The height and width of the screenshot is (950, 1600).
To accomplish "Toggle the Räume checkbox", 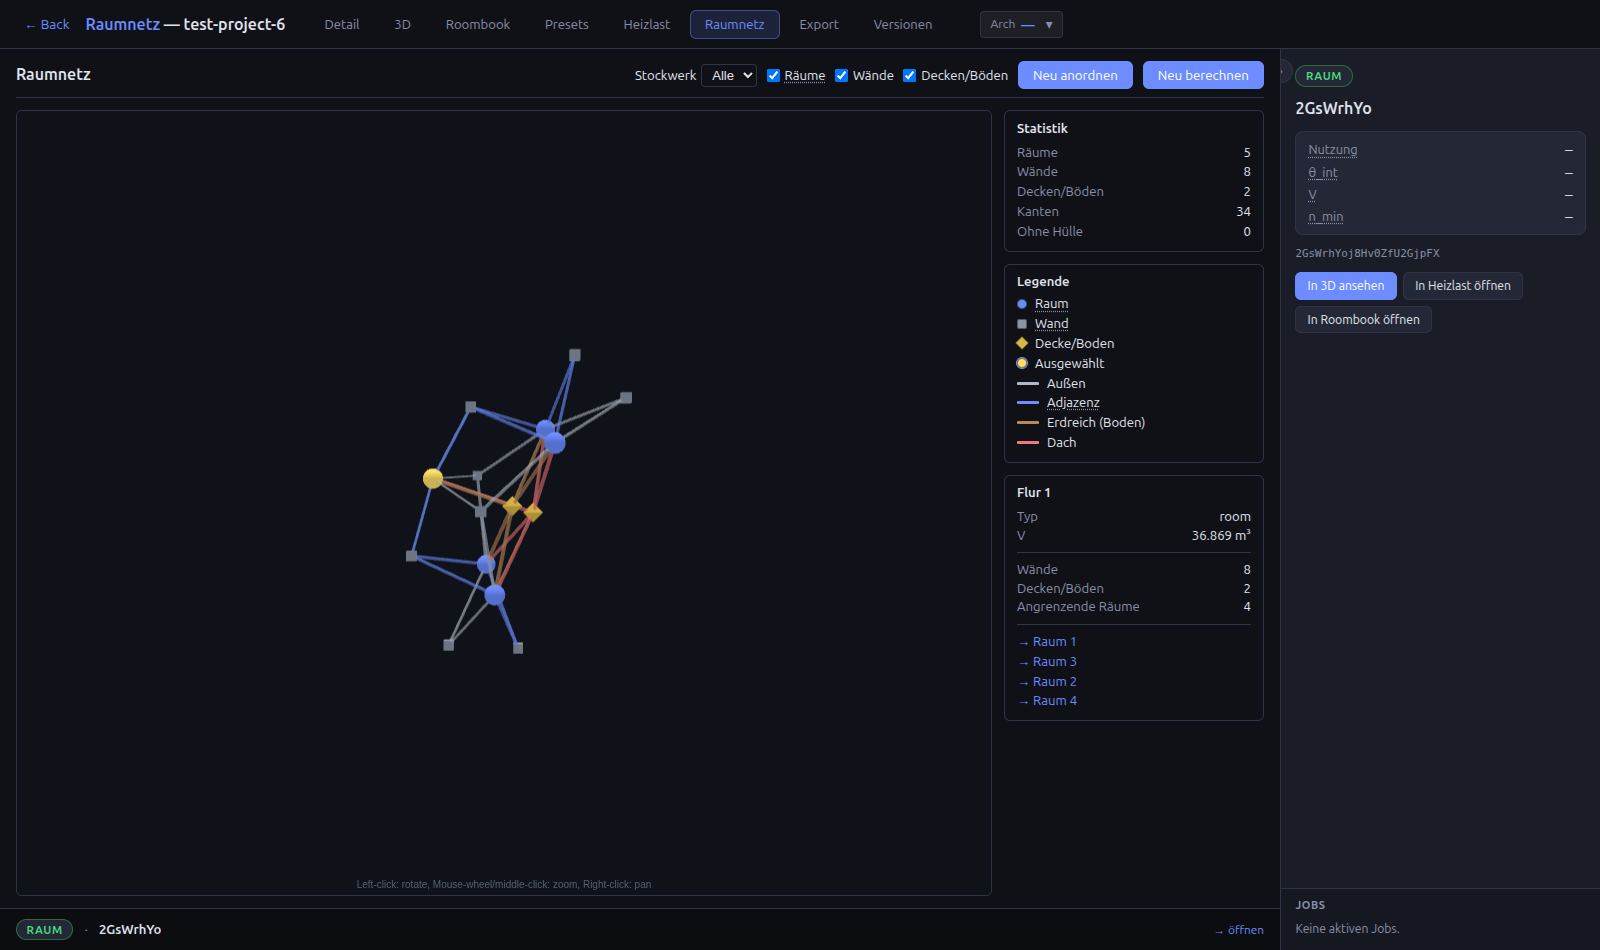I will click(x=773, y=75).
